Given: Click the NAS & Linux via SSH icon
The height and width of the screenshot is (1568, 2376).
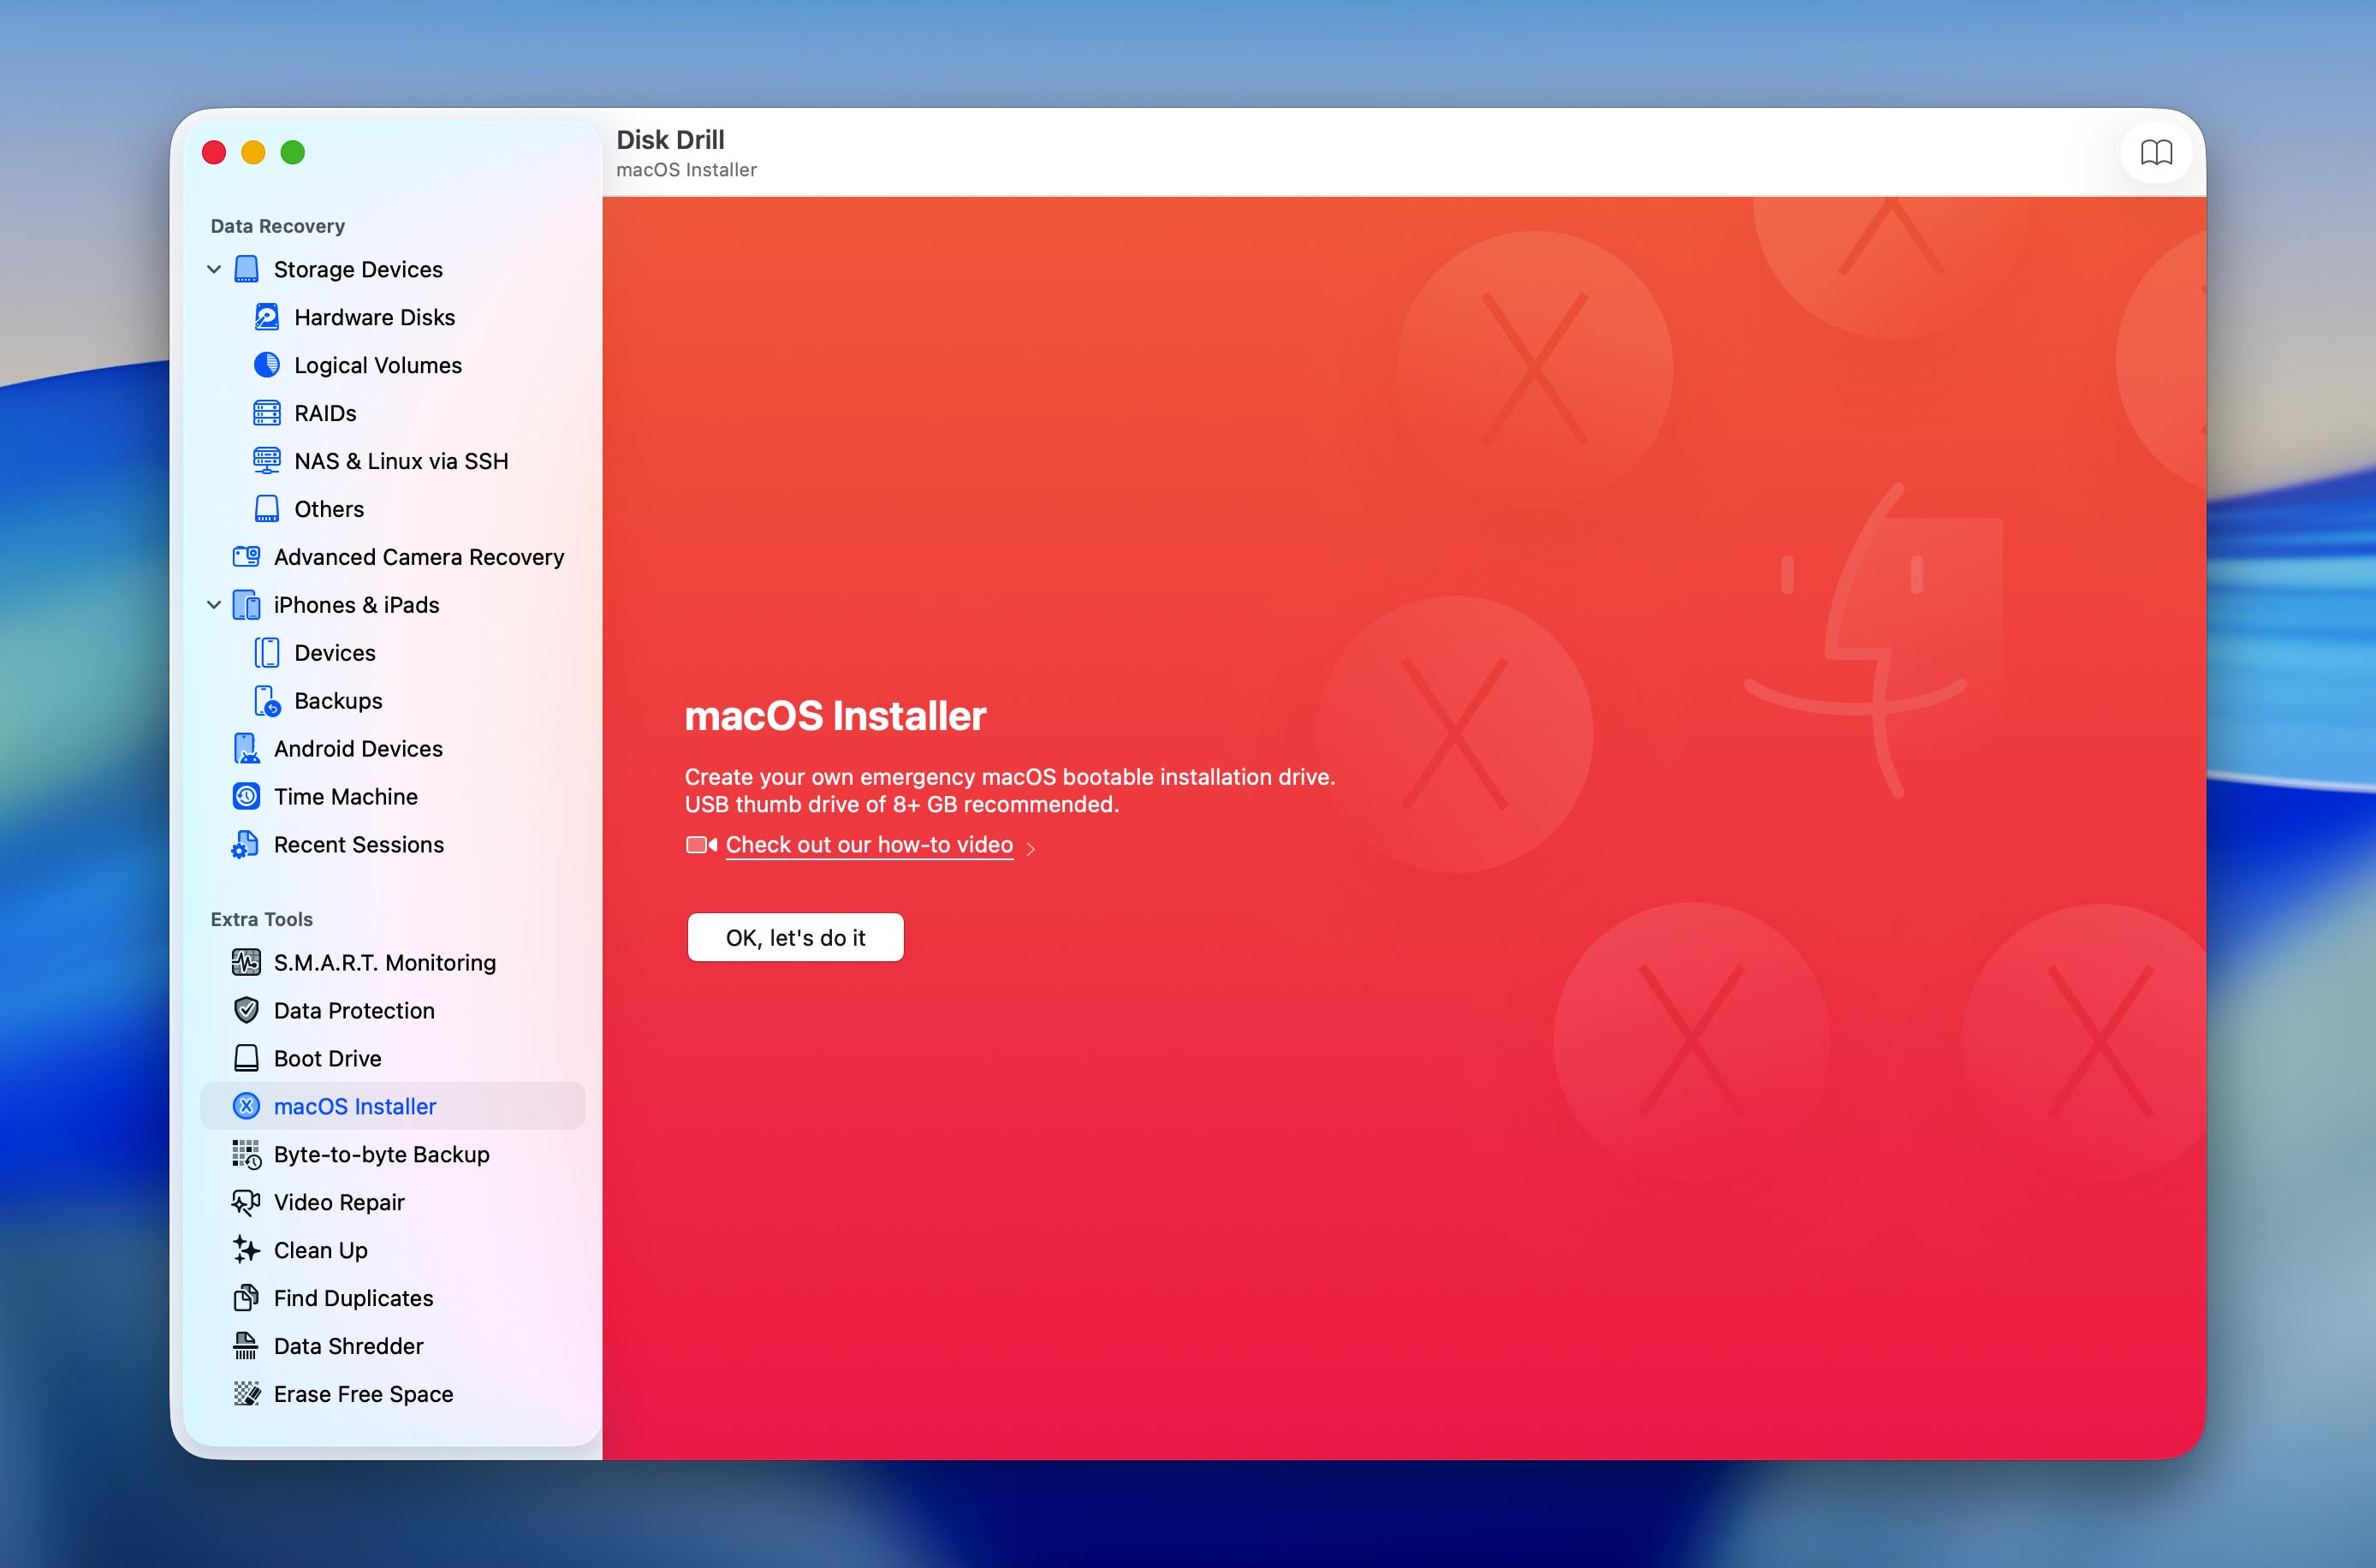Looking at the screenshot, I should tap(267, 461).
